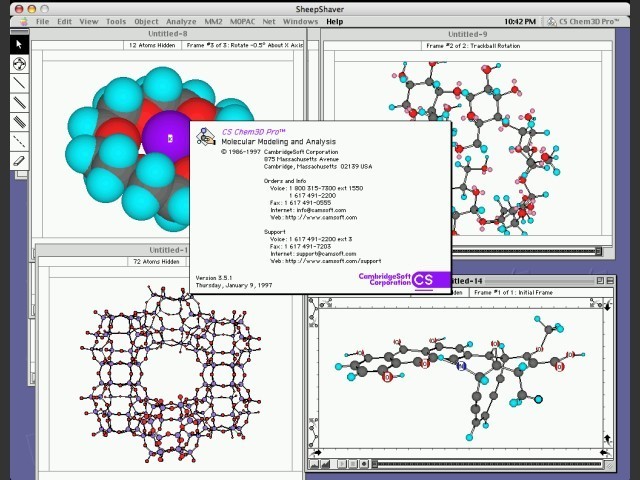Click the Untitled-9 window title bar

pos(468,34)
